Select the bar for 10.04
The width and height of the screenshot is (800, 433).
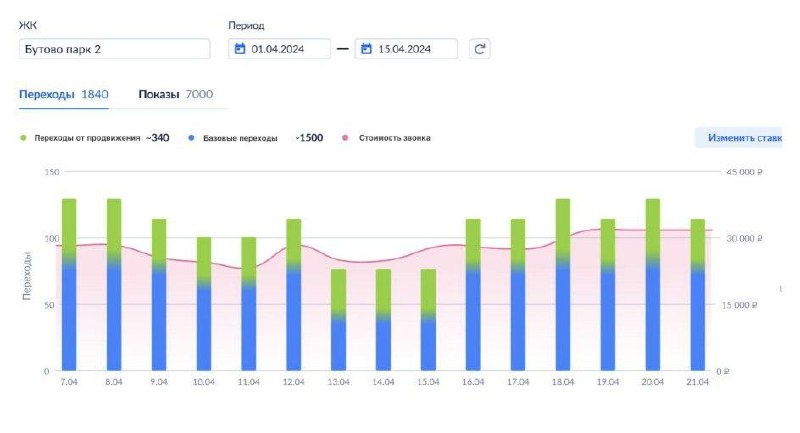point(204,304)
